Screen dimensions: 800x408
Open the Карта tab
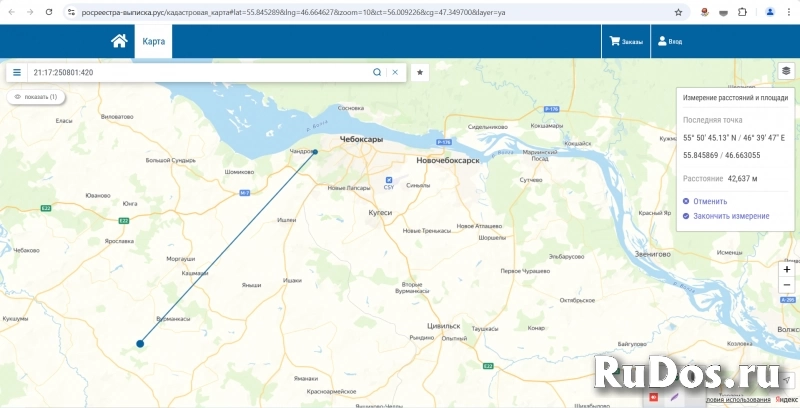154,41
